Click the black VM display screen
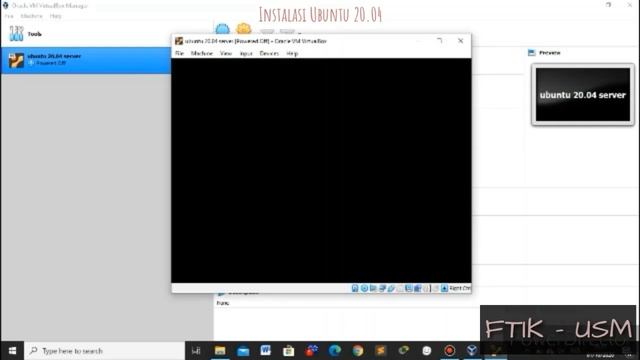 tap(321, 170)
